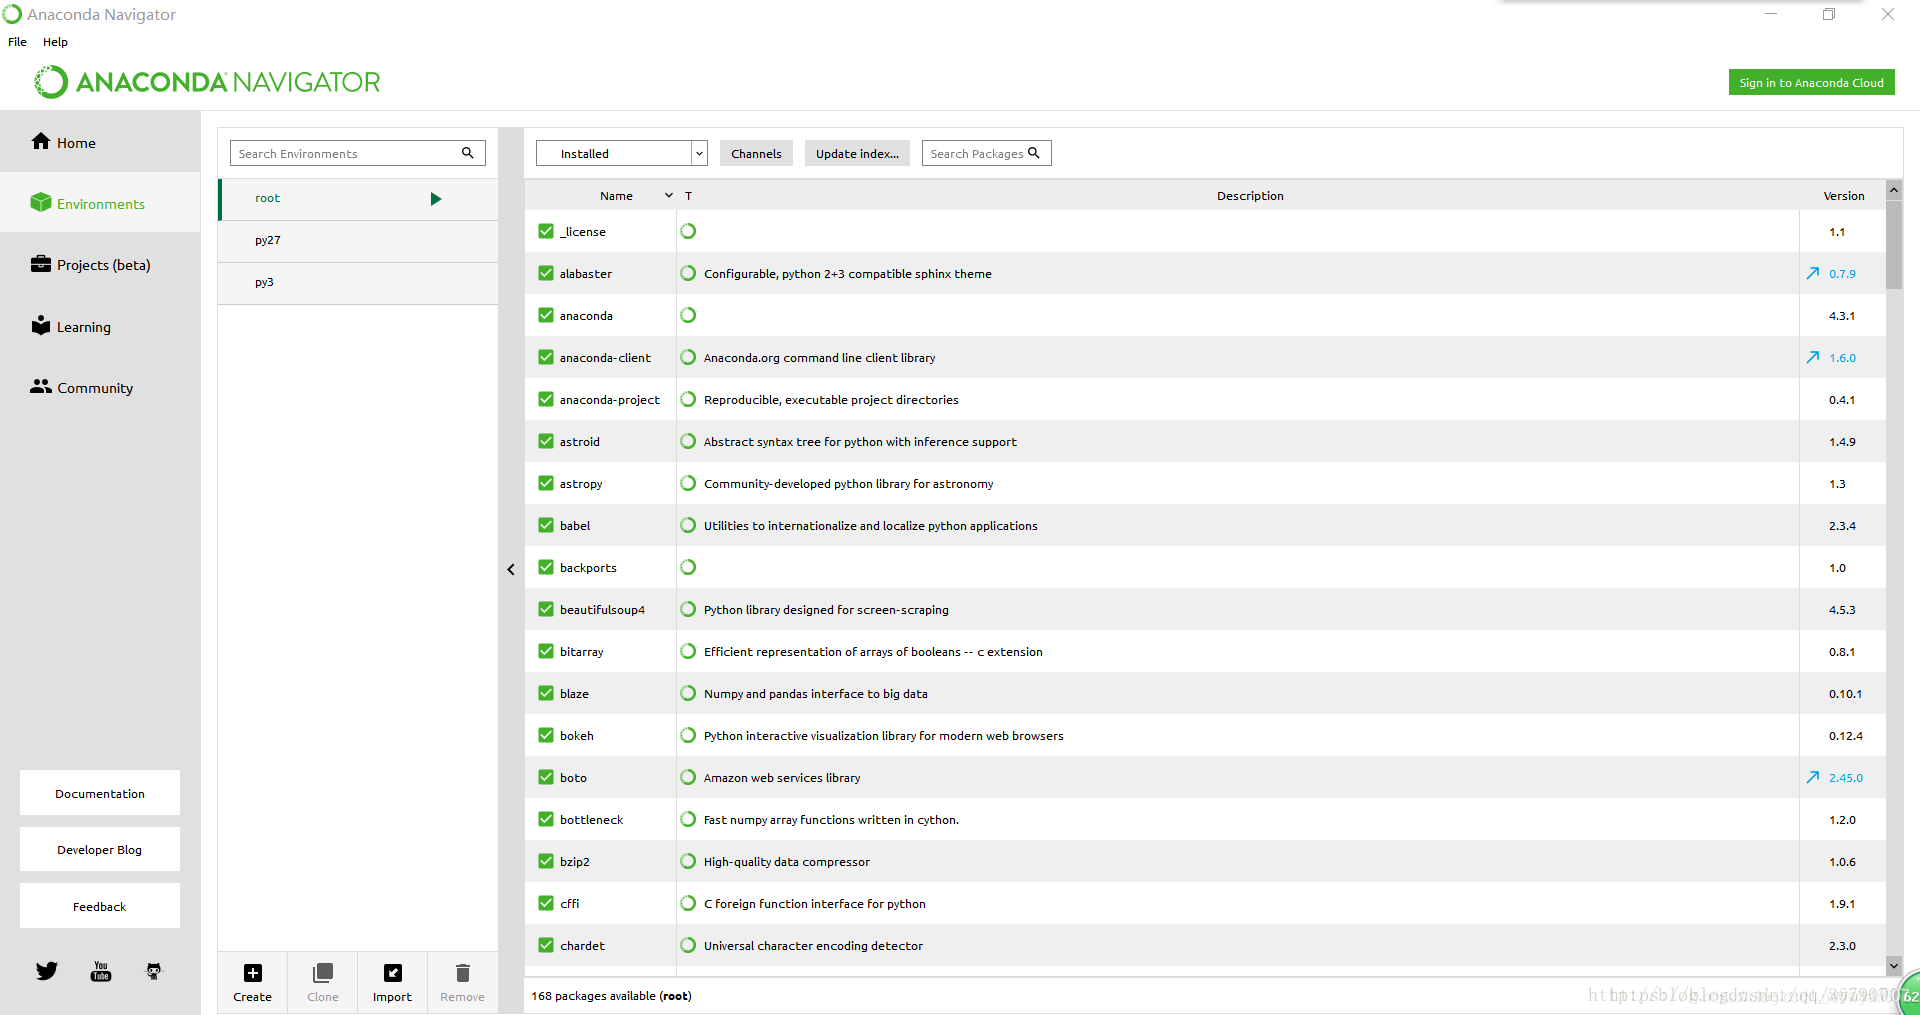
Task: Click search magnifier in Search Environments
Action: click(x=467, y=153)
